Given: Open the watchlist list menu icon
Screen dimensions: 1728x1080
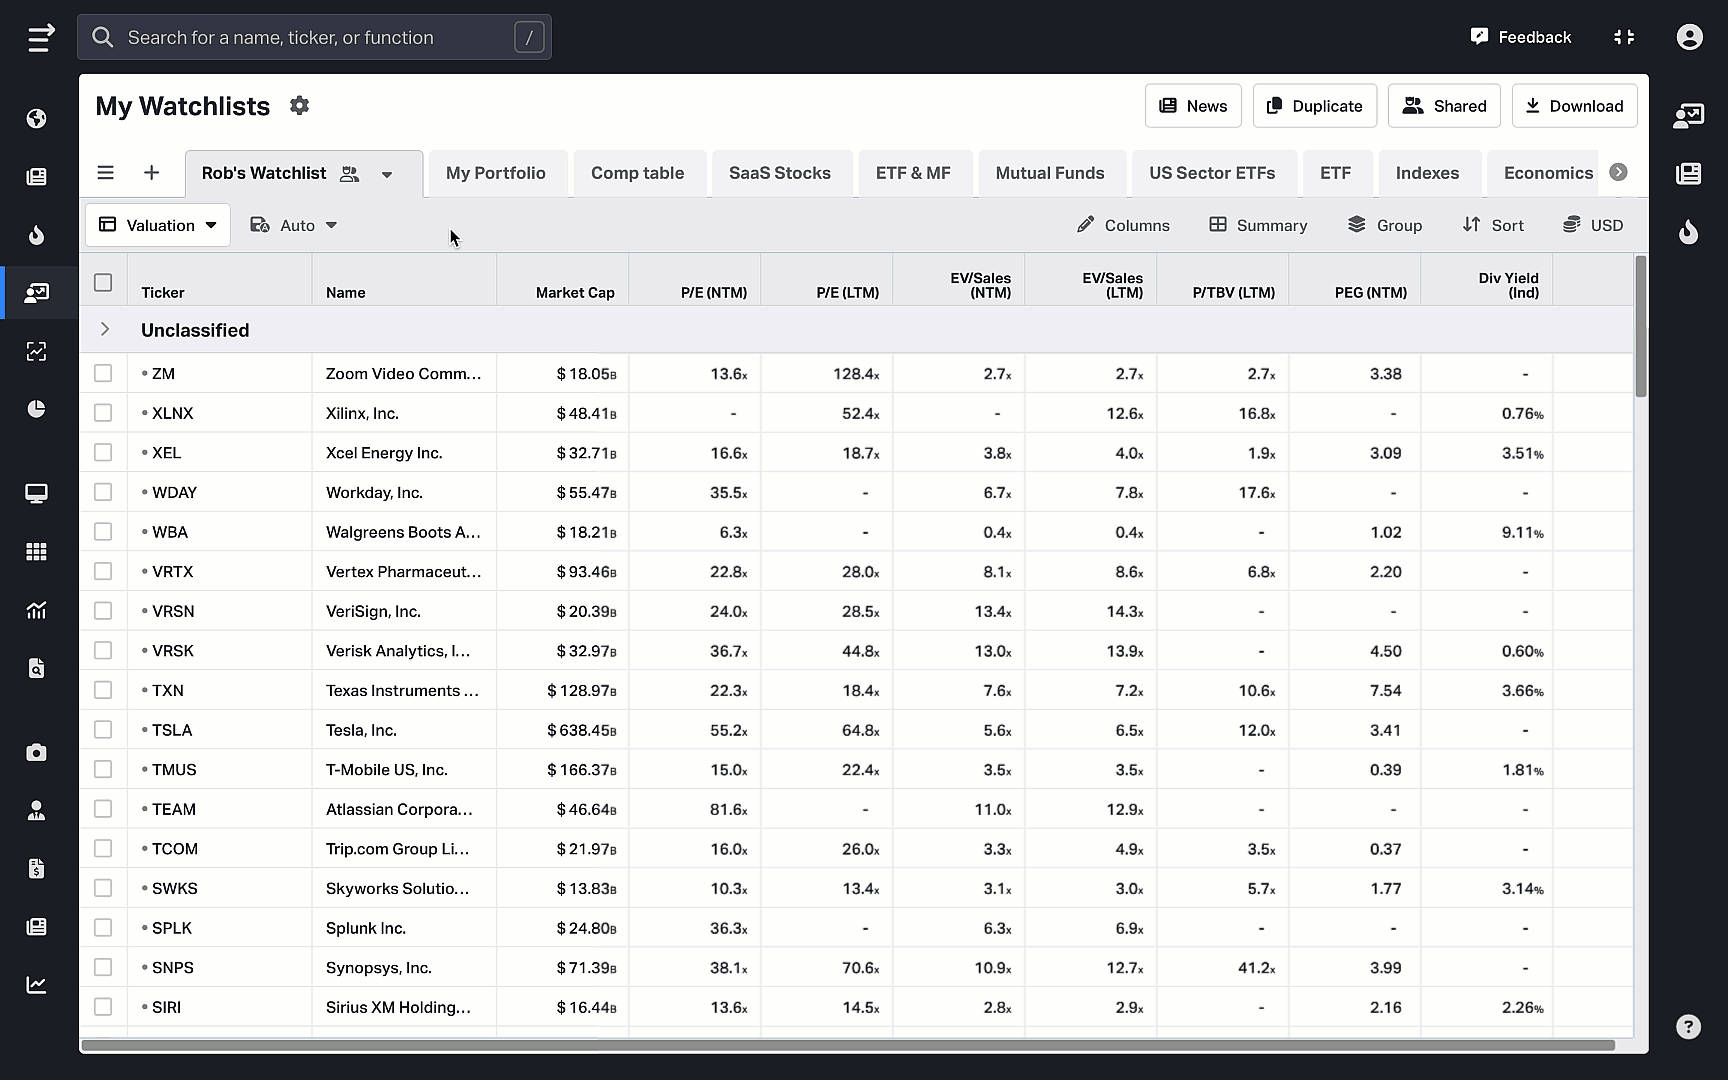Looking at the screenshot, I should [105, 173].
